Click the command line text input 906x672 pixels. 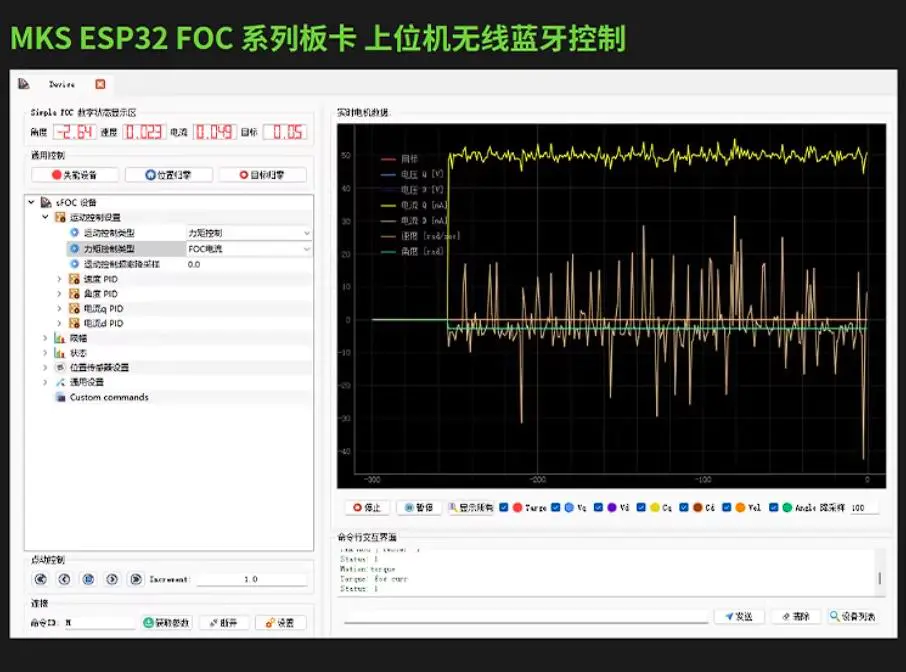(x=526, y=617)
